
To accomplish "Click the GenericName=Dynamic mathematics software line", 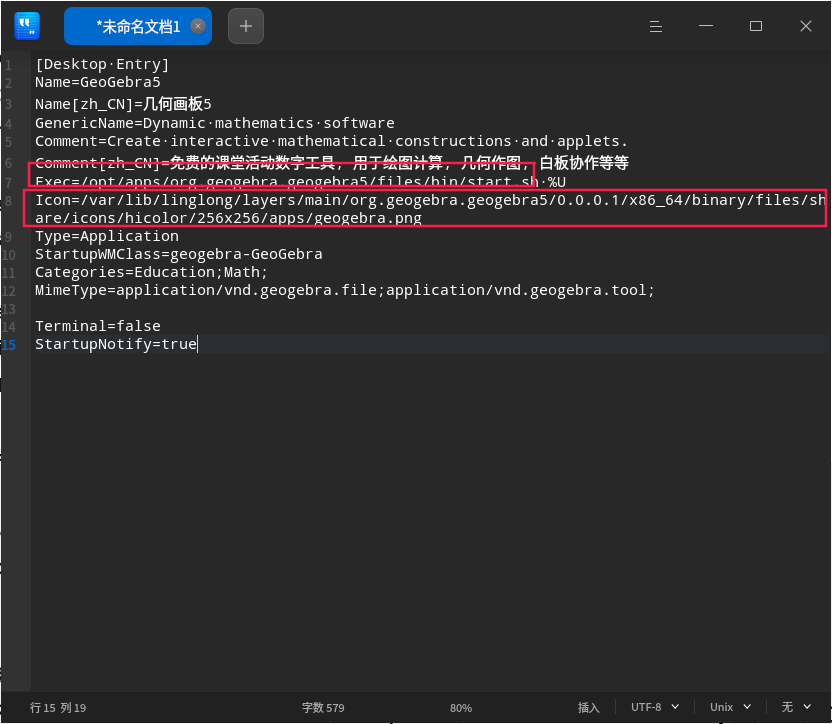I will [214, 123].
